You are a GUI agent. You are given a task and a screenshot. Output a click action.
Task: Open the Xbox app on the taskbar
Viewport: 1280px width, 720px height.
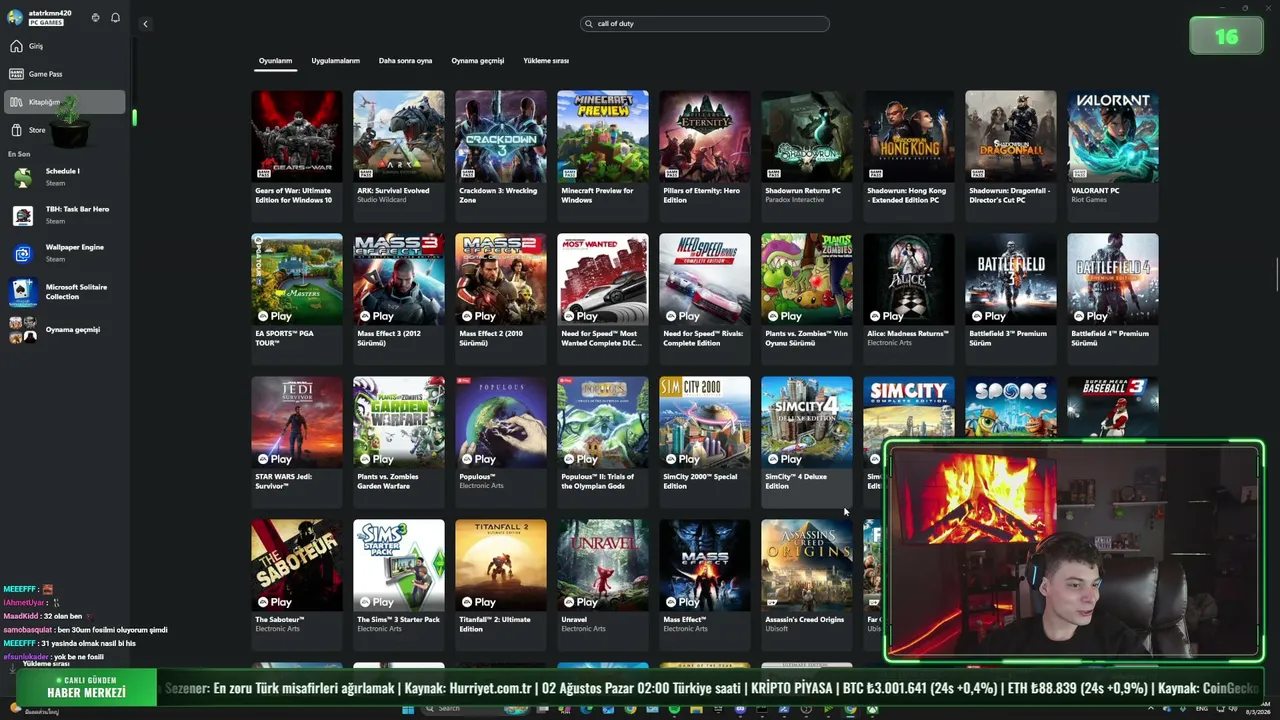872,709
